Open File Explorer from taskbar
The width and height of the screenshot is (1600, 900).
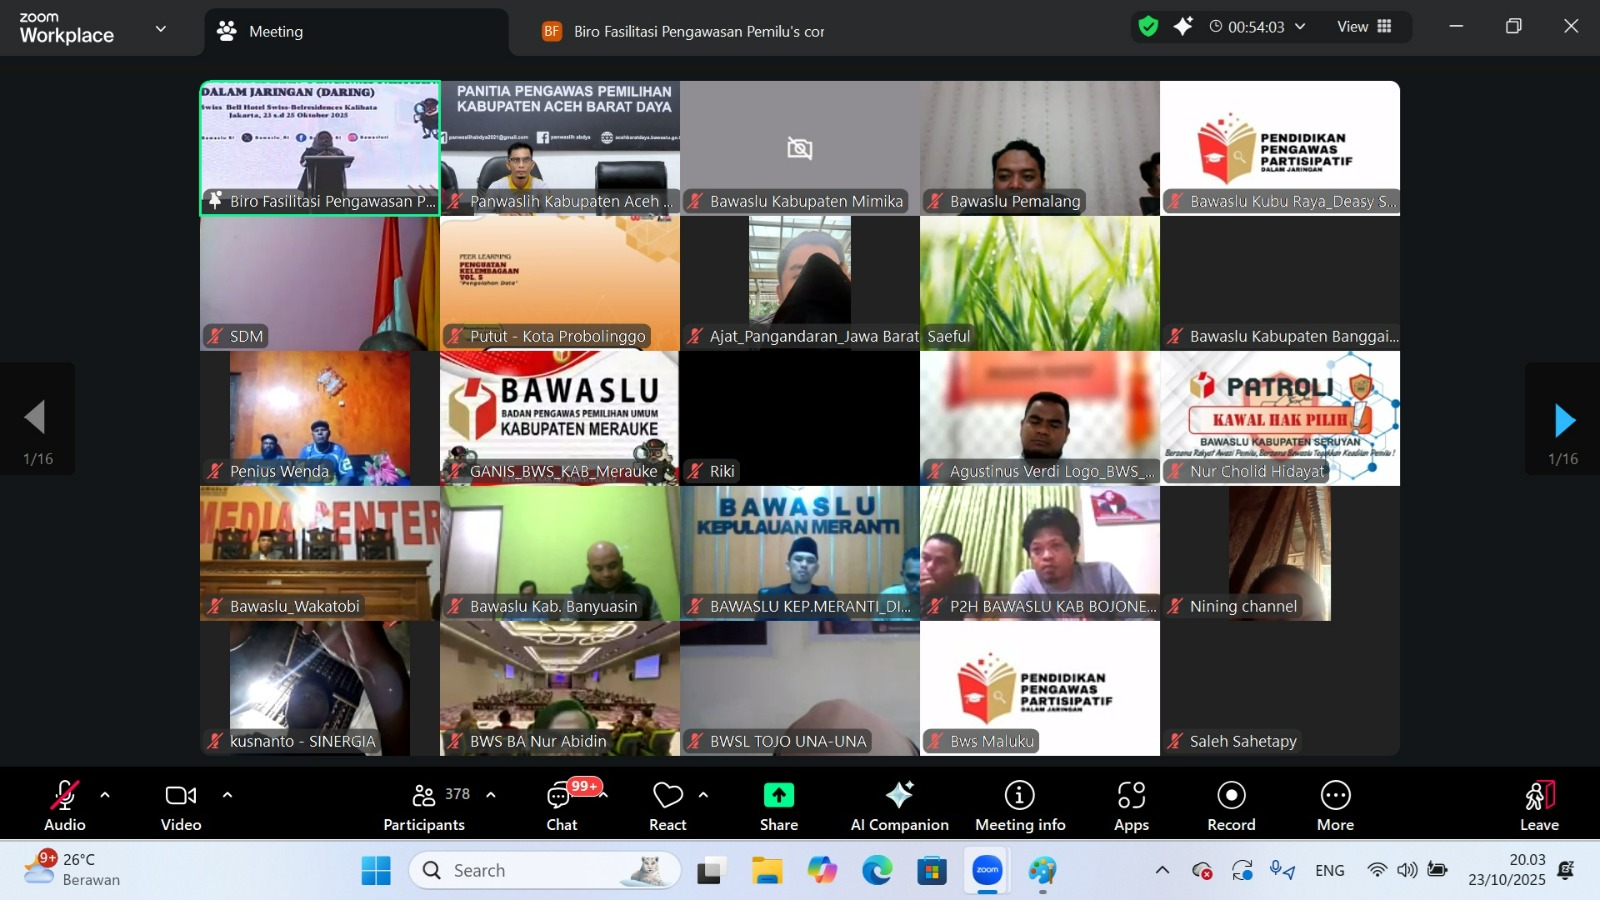coord(767,871)
